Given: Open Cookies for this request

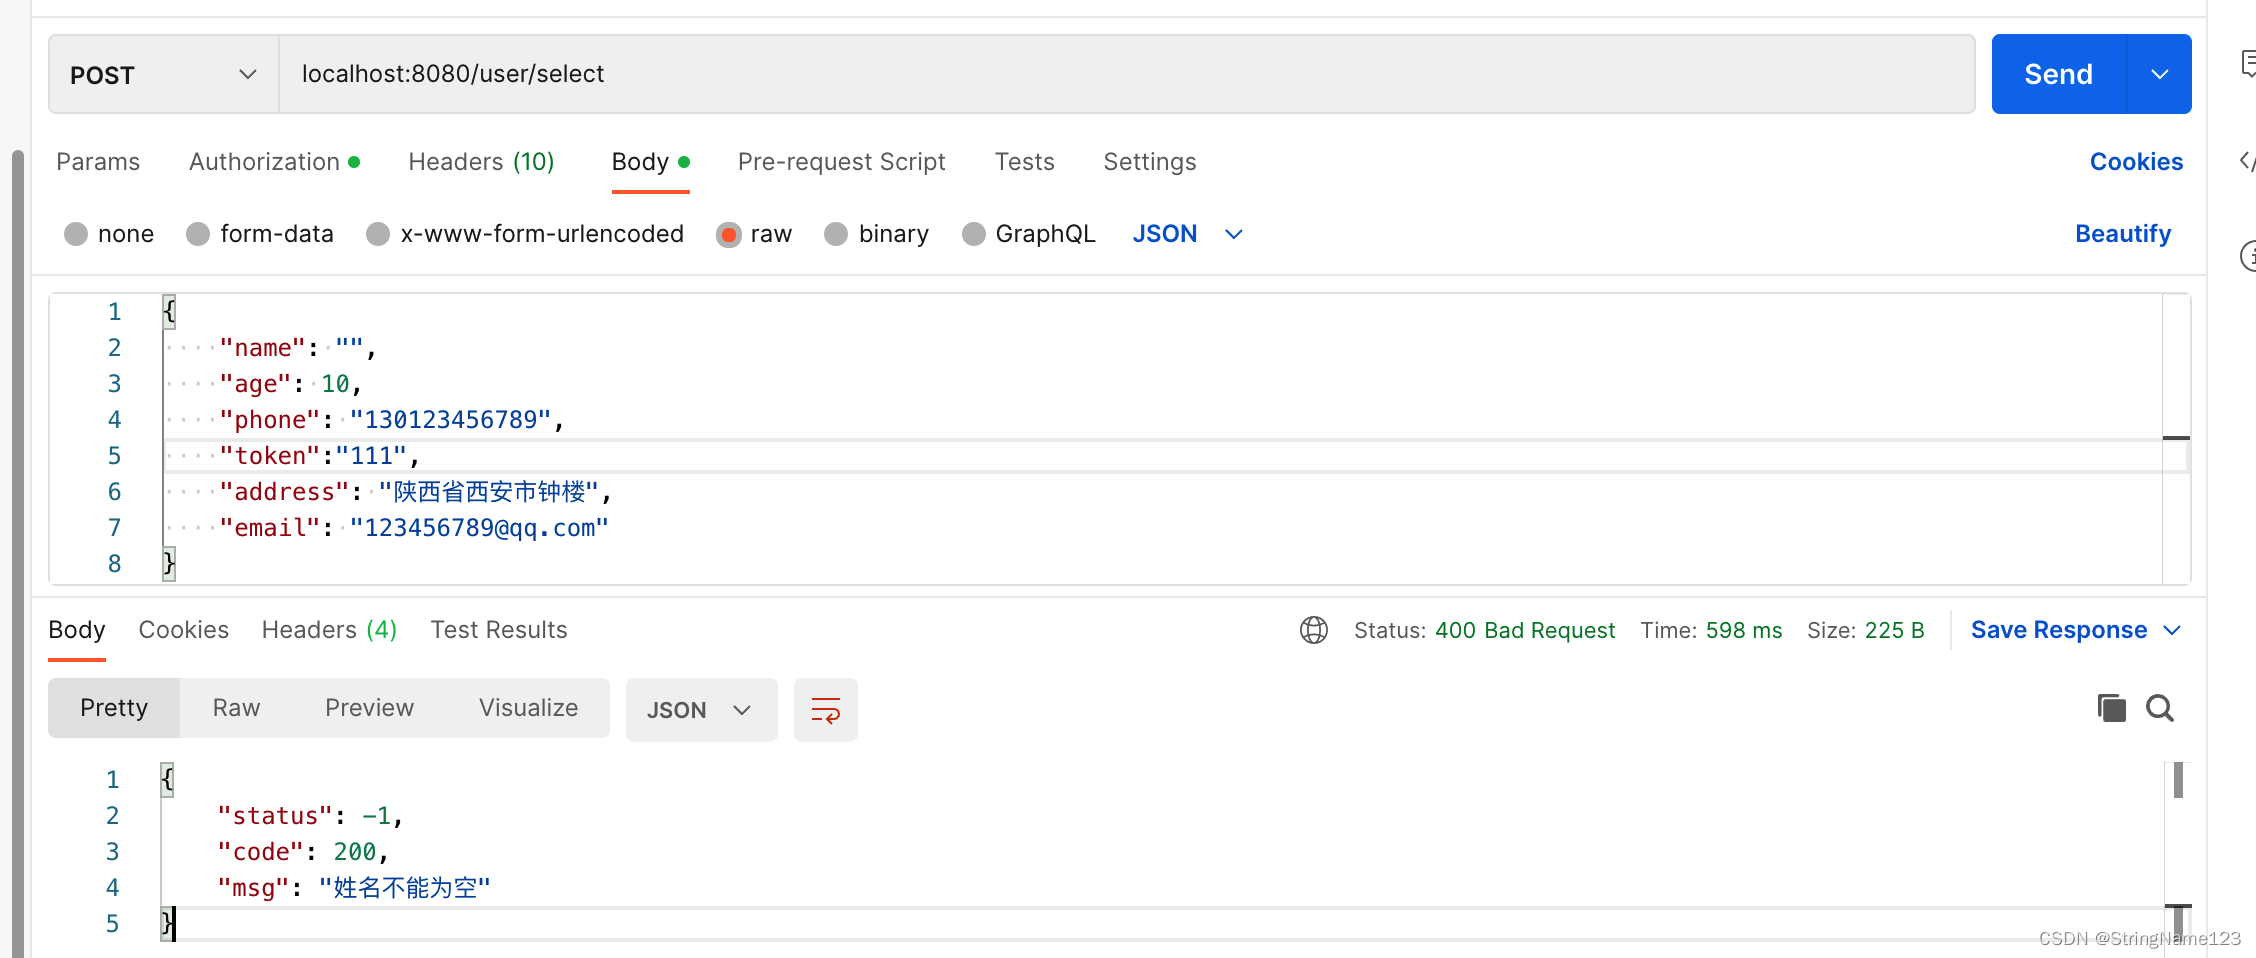Looking at the screenshot, I should pos(2136,161).
